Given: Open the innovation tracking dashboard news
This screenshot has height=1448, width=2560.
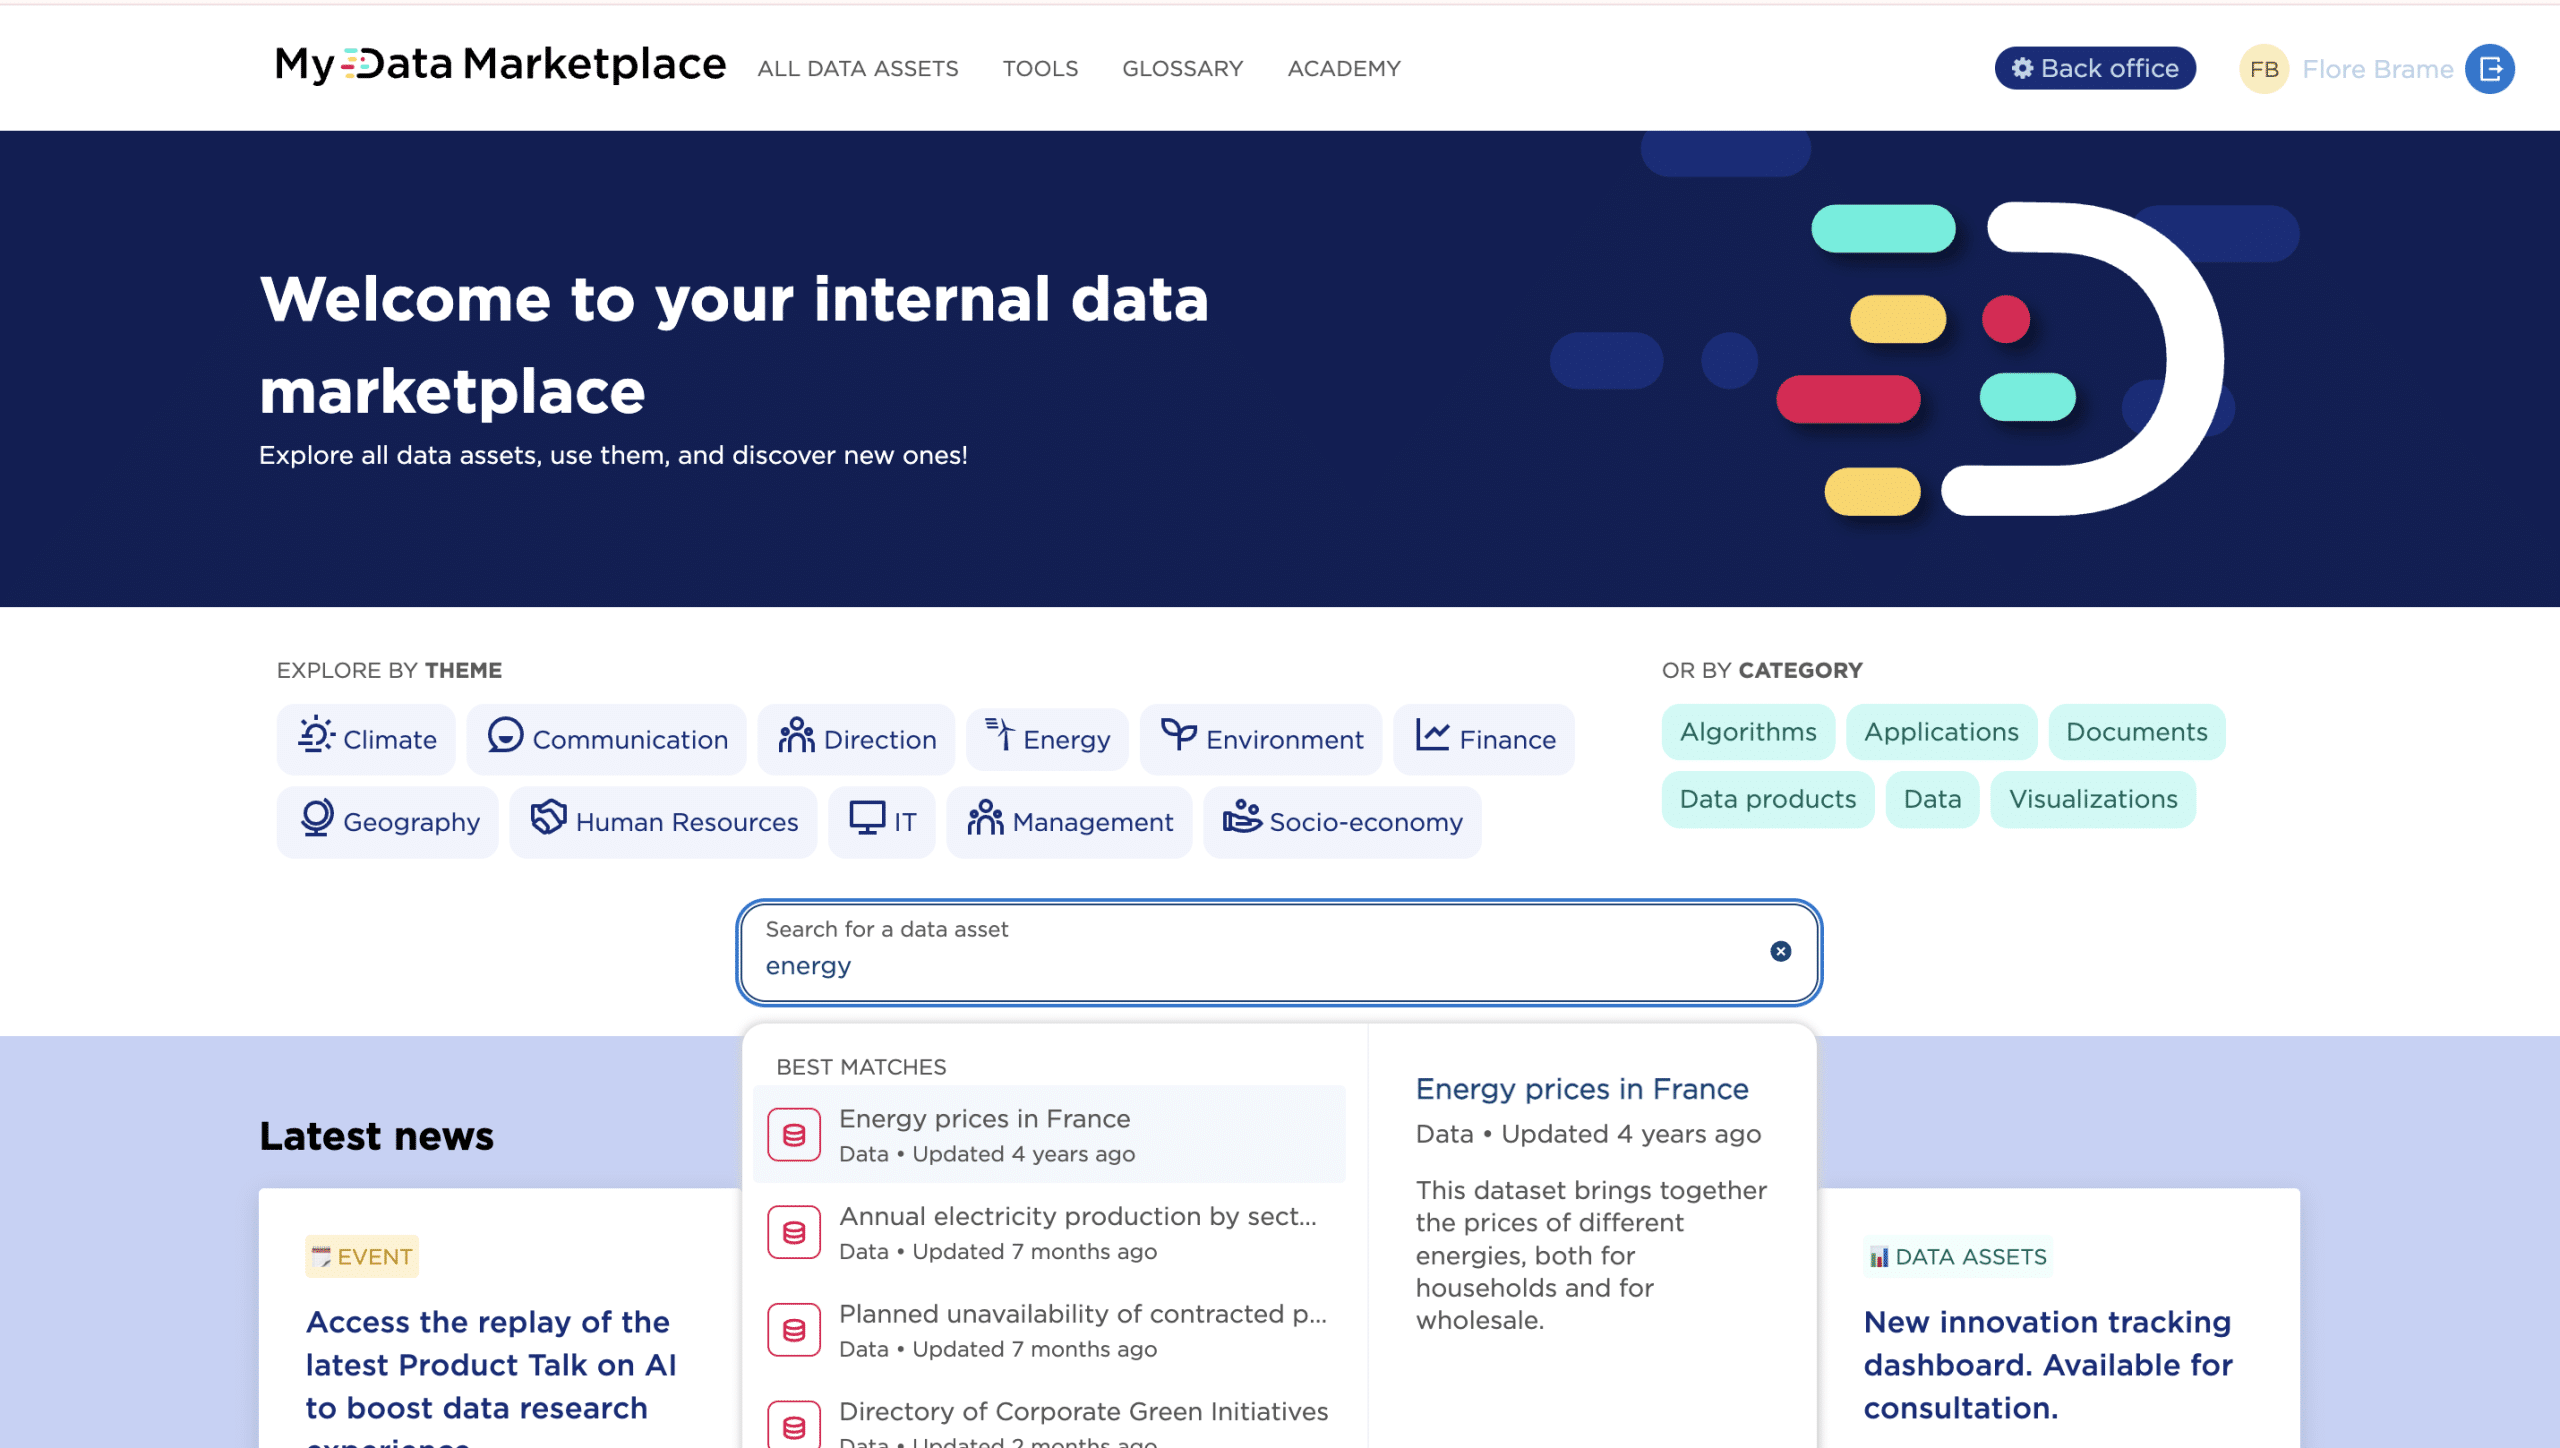Looking at the screenshot, I should [x=2047, y=1364].
